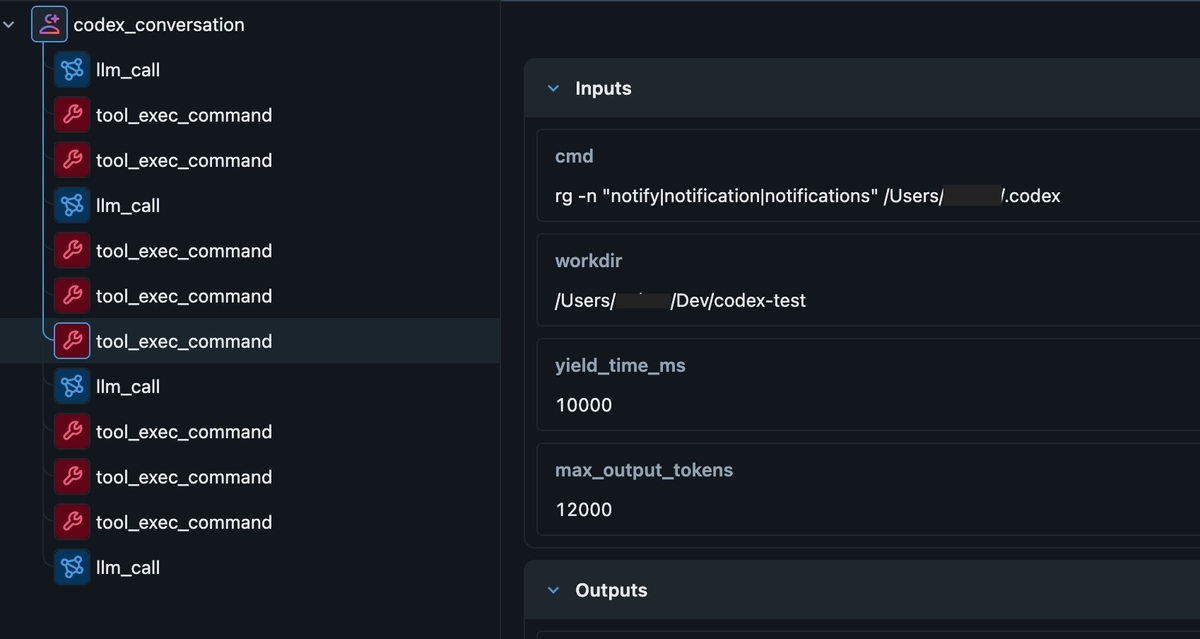Click the workdir path value
1200x639 pixels.
(680, 300)
